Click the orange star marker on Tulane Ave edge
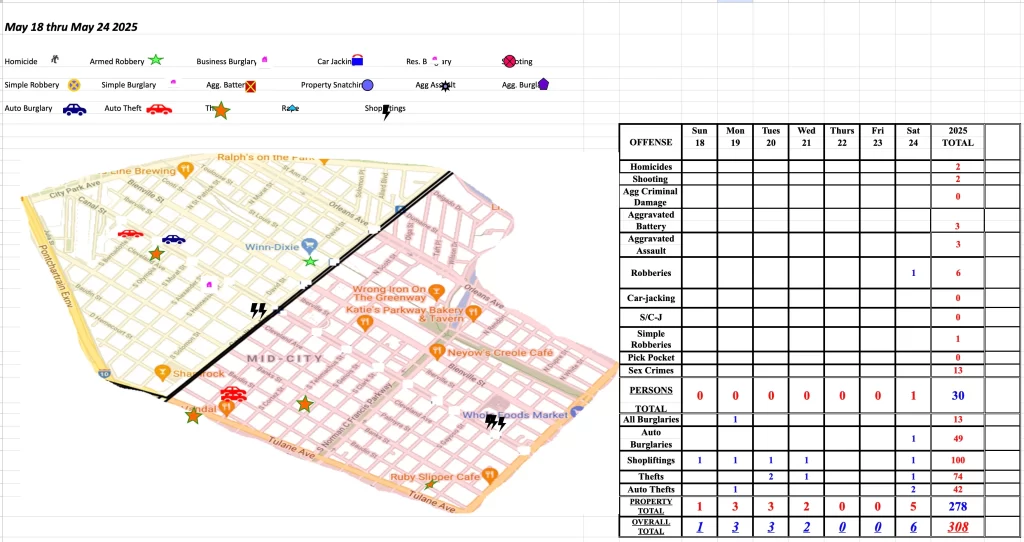Screen dimensions: 1024x542 (x=193, y=415)
